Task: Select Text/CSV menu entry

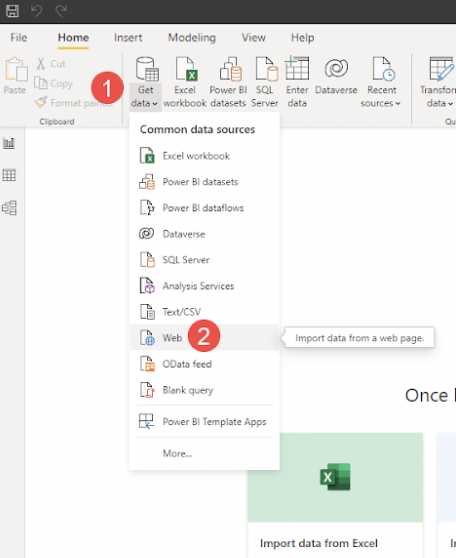Action: (x=204, y=312)
